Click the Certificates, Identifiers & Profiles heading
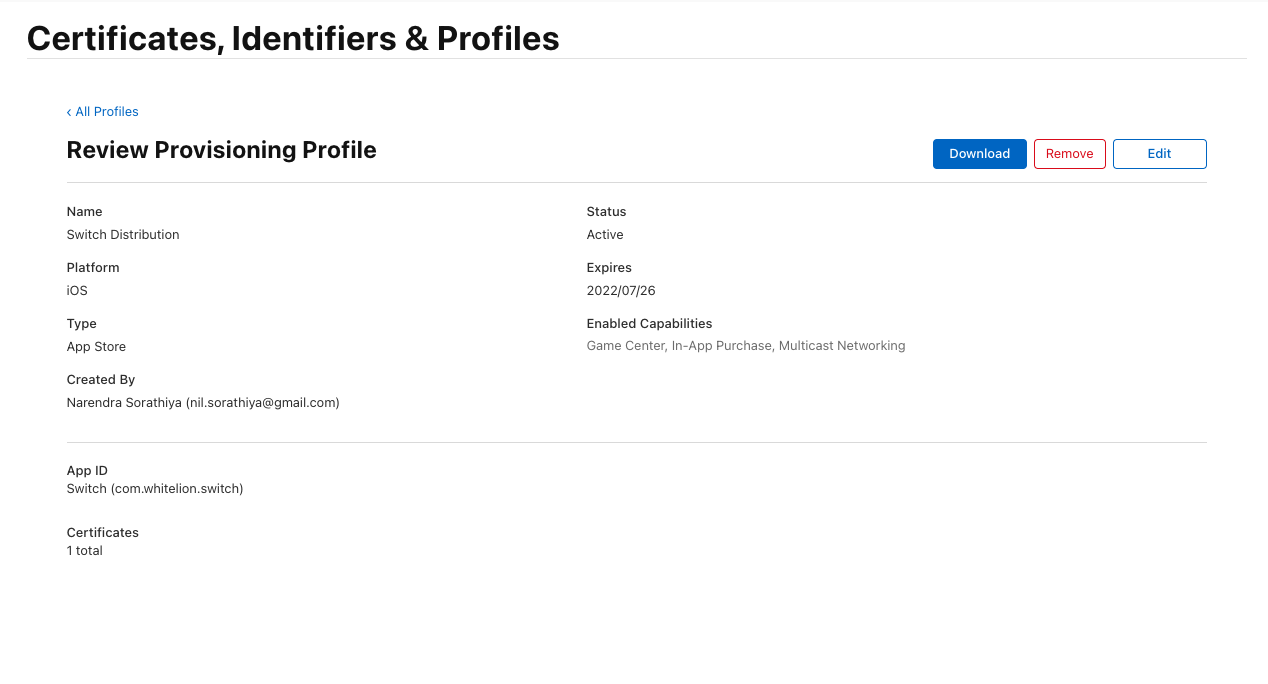Image resolution: width=1268 pixels, height=684 pixels. click(292, 38)
